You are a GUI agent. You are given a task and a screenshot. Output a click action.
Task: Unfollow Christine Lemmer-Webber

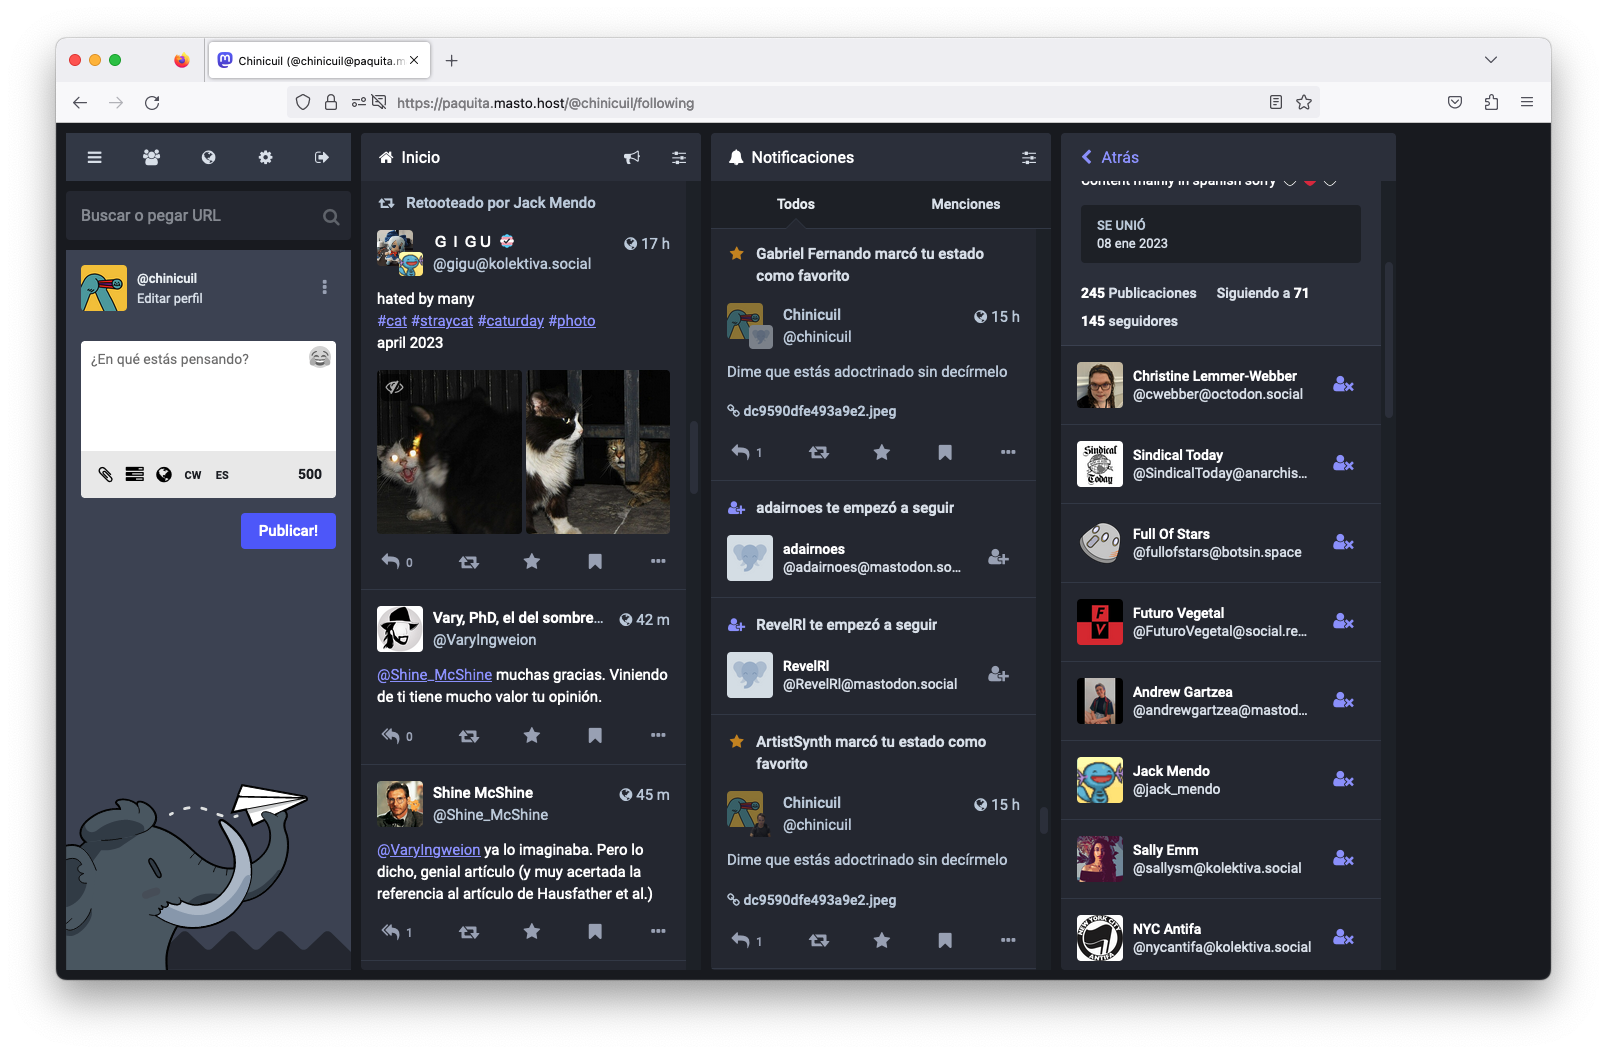click(x=1343, y=385)
